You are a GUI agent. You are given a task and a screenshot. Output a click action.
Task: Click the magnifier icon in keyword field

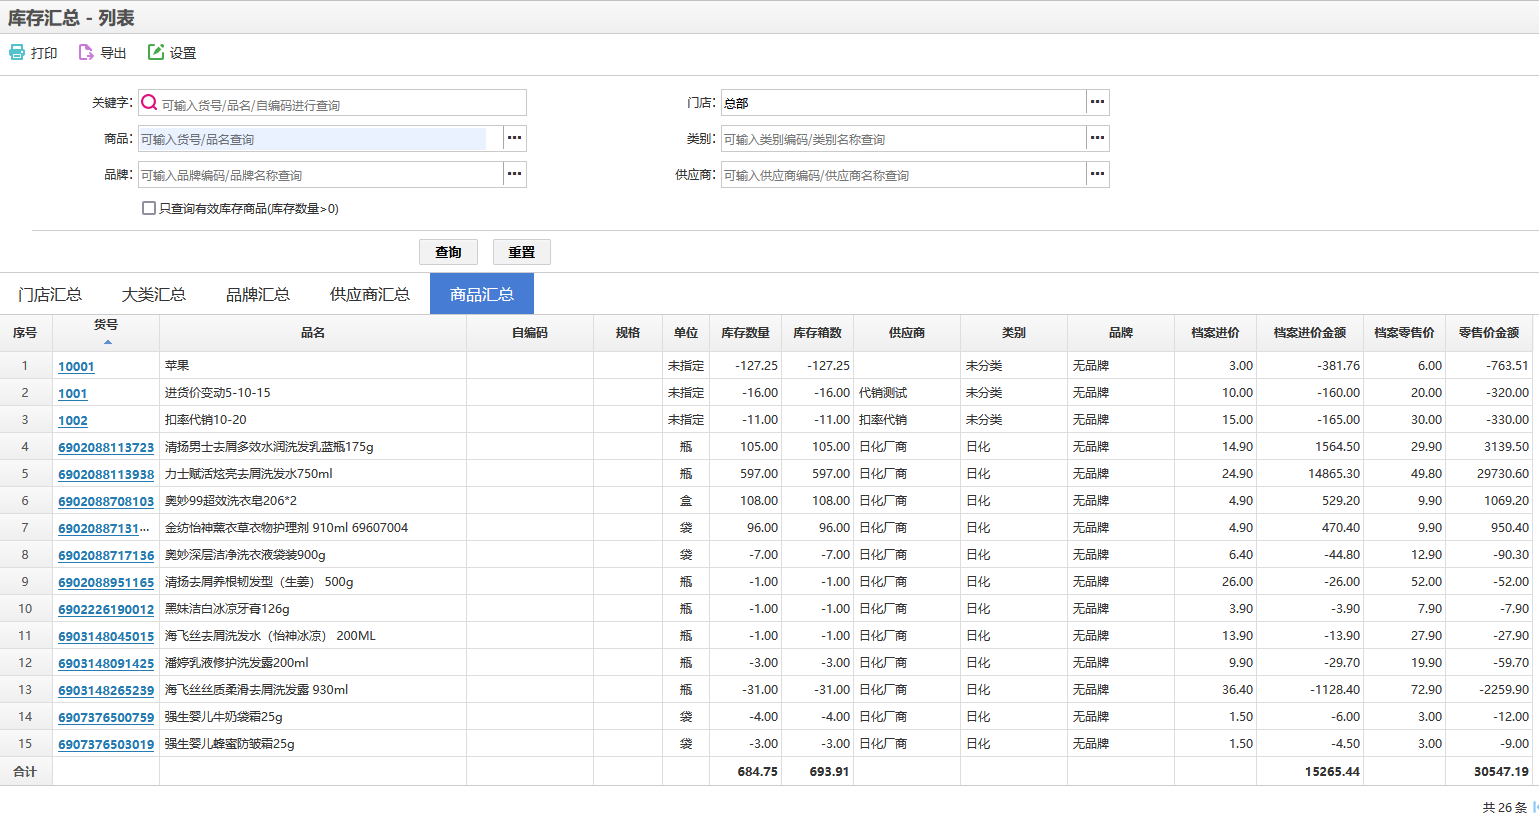(x=149, y=102)
